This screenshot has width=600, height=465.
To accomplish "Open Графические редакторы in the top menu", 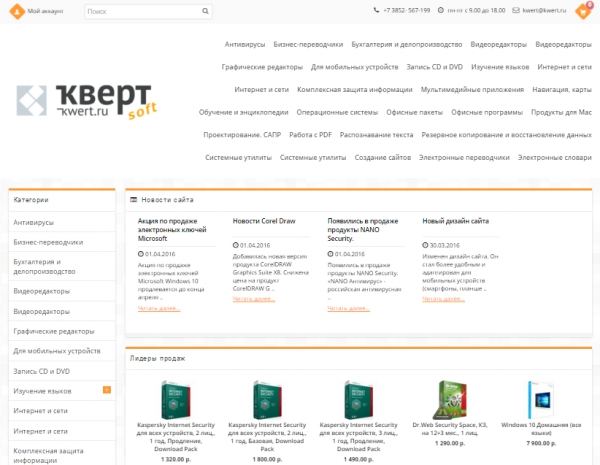I will [x=262, y=67].
